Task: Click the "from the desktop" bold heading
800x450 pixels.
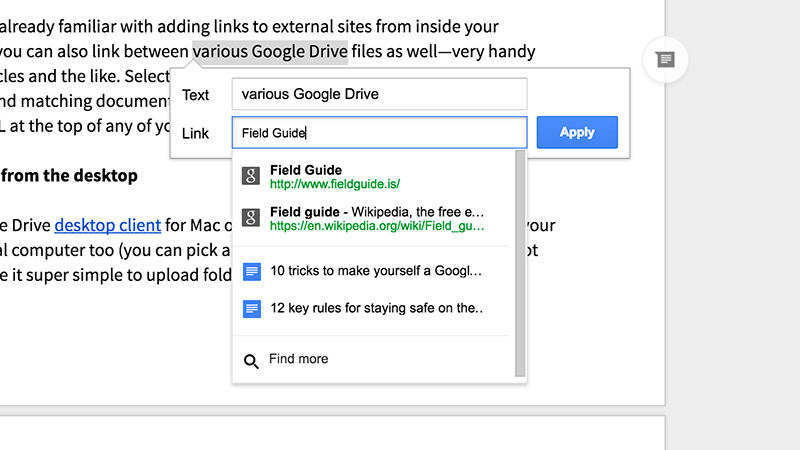Action: click(x=70, y=176)
